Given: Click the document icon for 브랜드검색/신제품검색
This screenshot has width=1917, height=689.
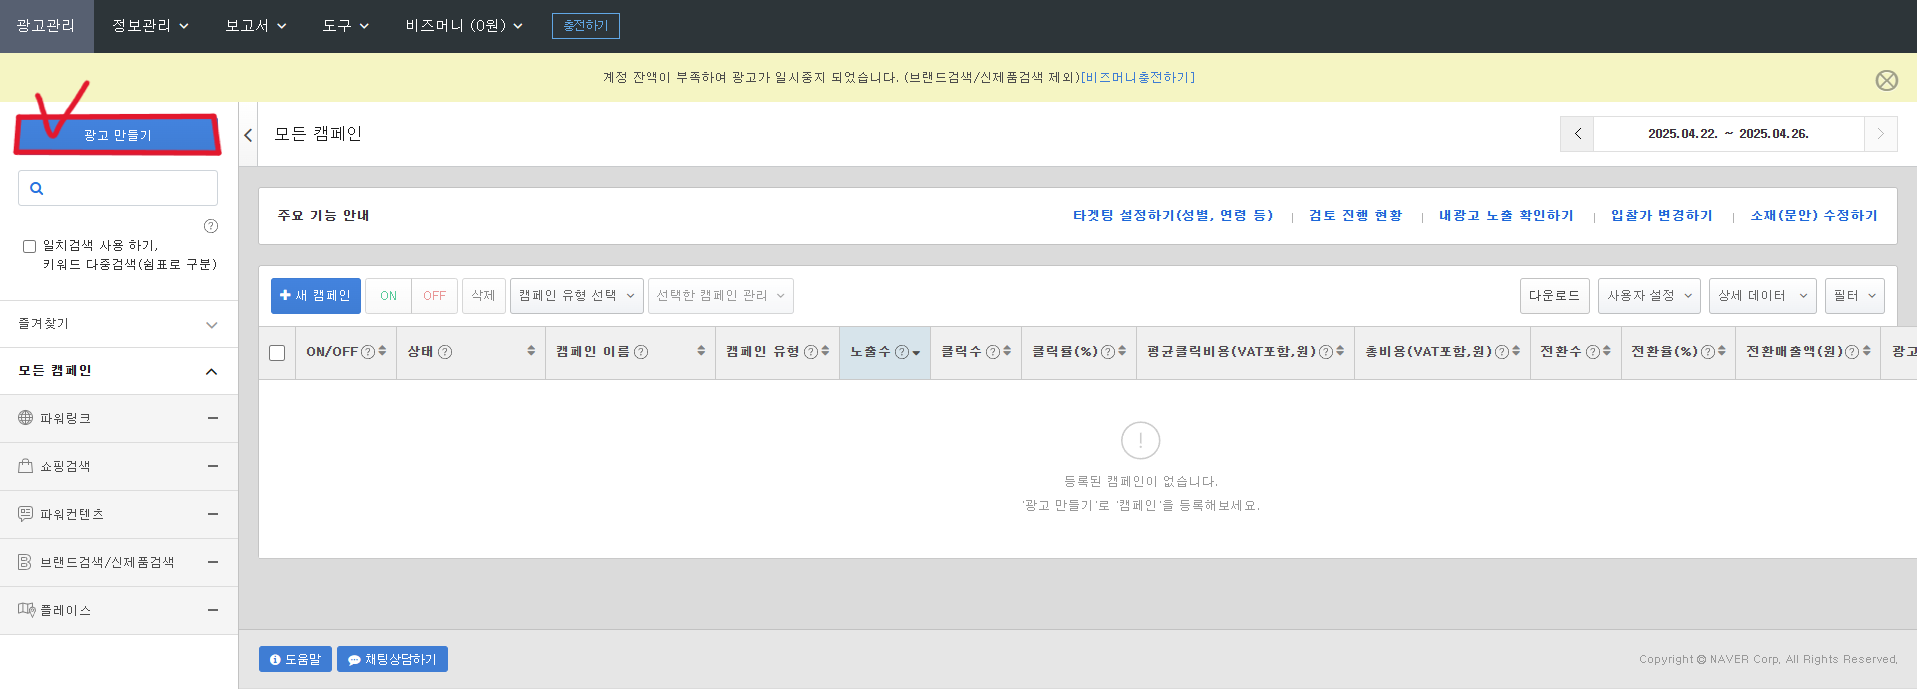Looking at the screenshot, I should point(26,562).
